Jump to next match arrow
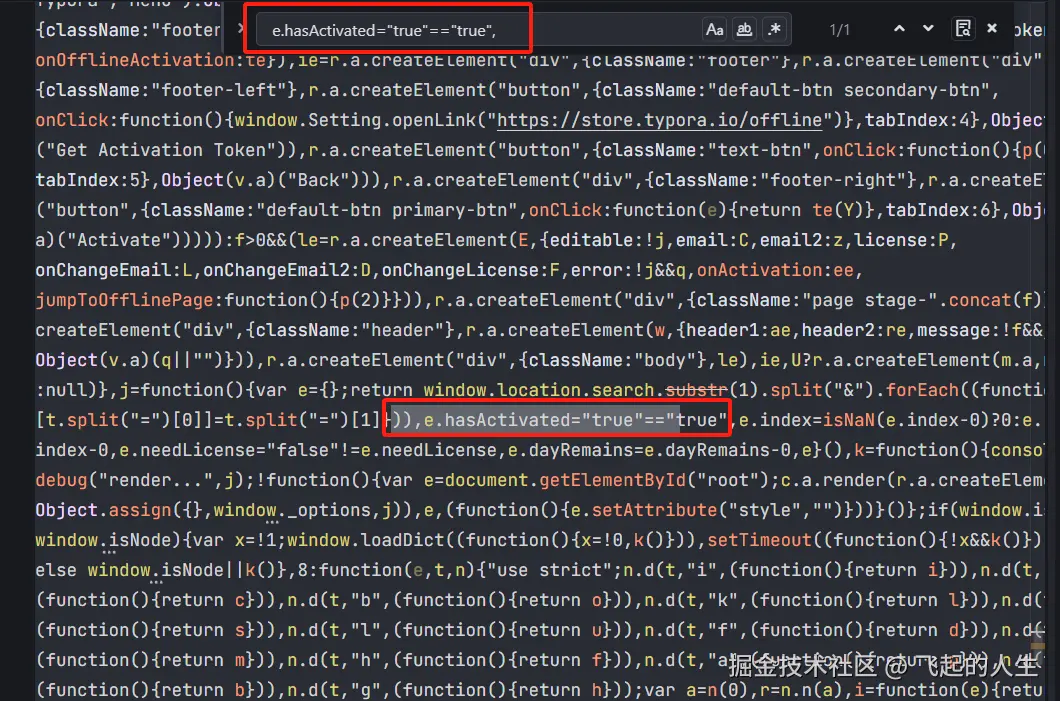 tap(929, 29)
